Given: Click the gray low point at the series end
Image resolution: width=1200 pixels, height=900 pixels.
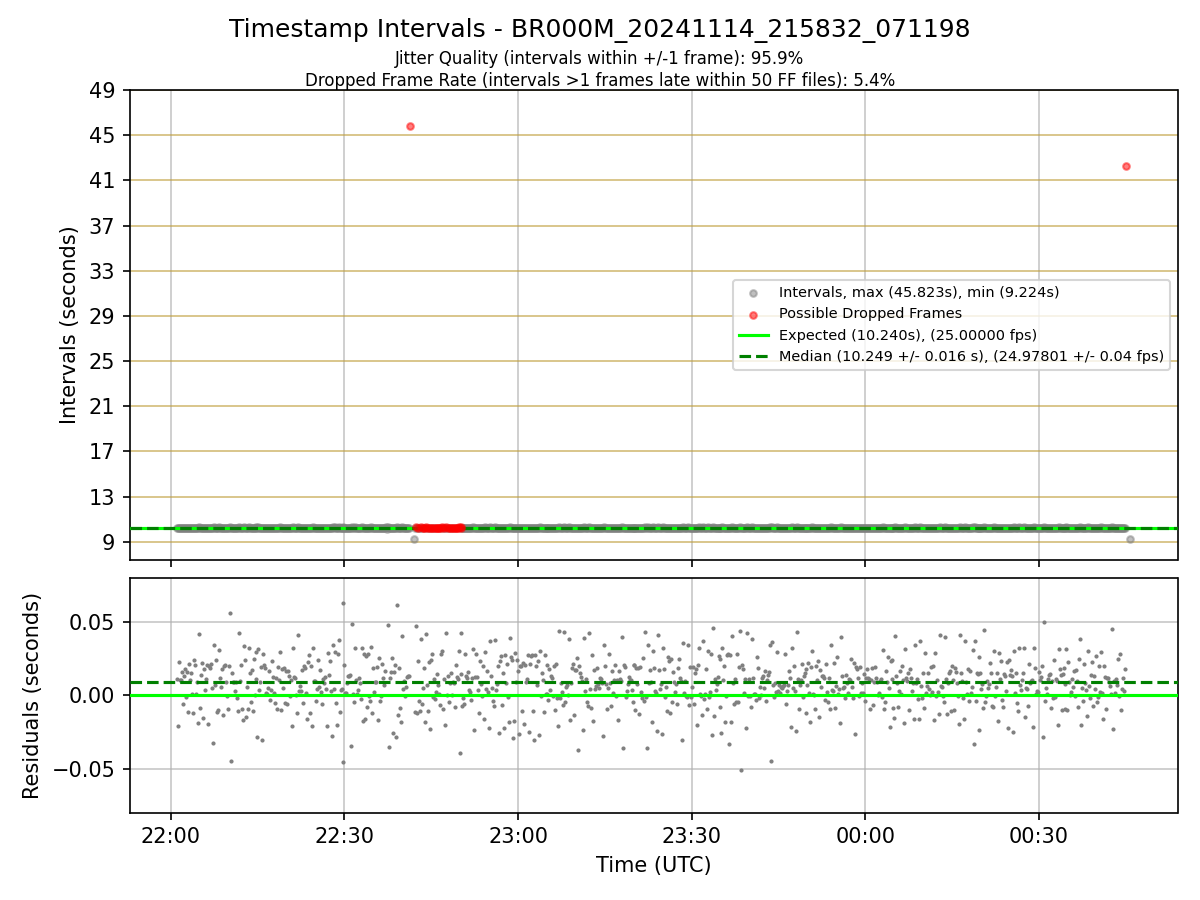Looking at the screenshot, I should pyautogui.click(x=1130, y=539).
